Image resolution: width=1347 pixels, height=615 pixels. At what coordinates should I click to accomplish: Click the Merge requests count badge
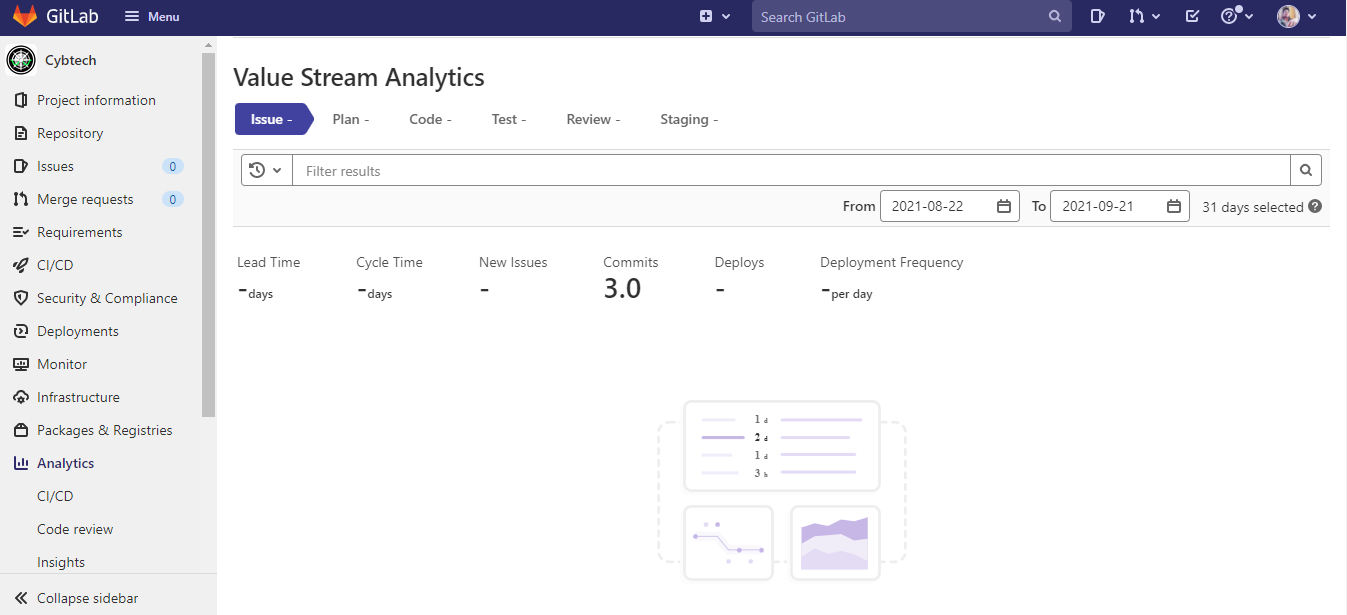point(173,199)
